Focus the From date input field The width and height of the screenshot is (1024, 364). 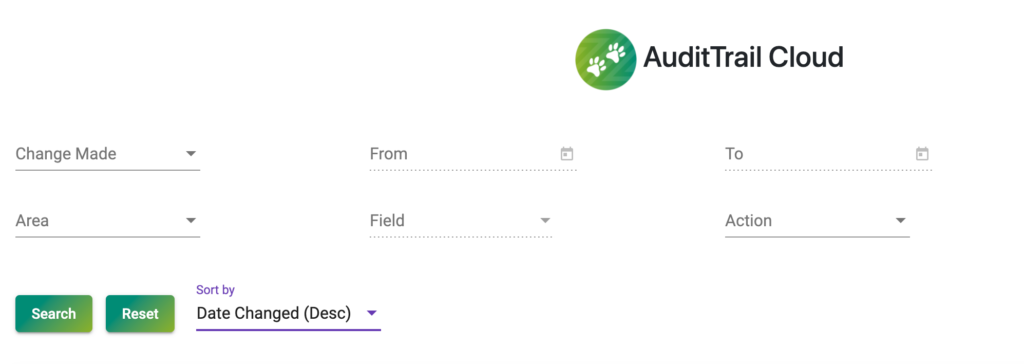coord(473,155)
